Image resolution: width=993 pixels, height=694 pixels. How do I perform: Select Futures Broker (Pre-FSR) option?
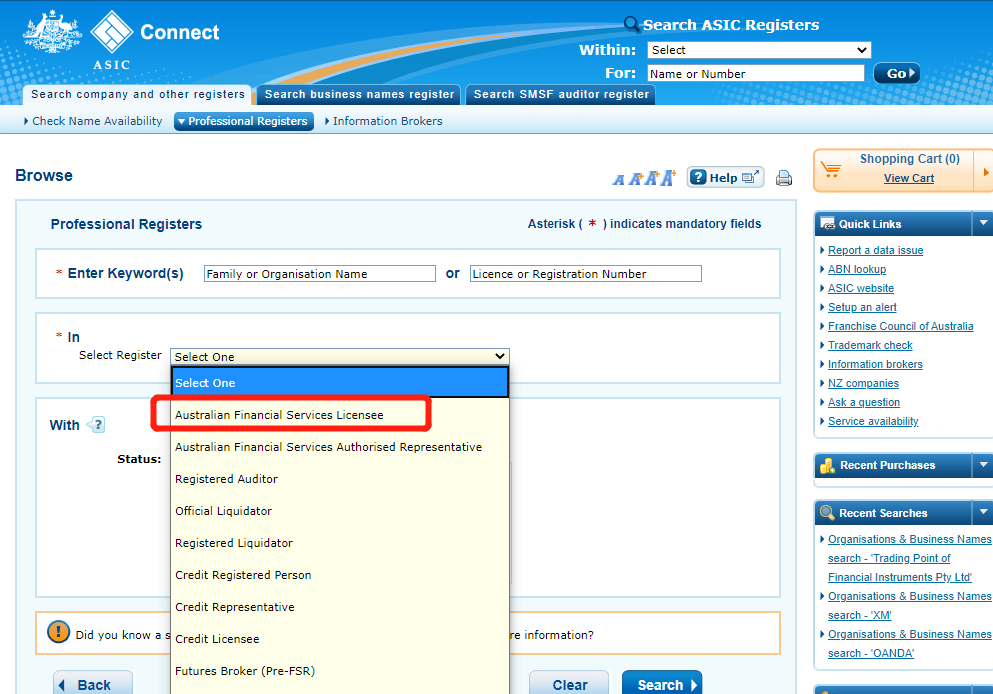(339, 671)
